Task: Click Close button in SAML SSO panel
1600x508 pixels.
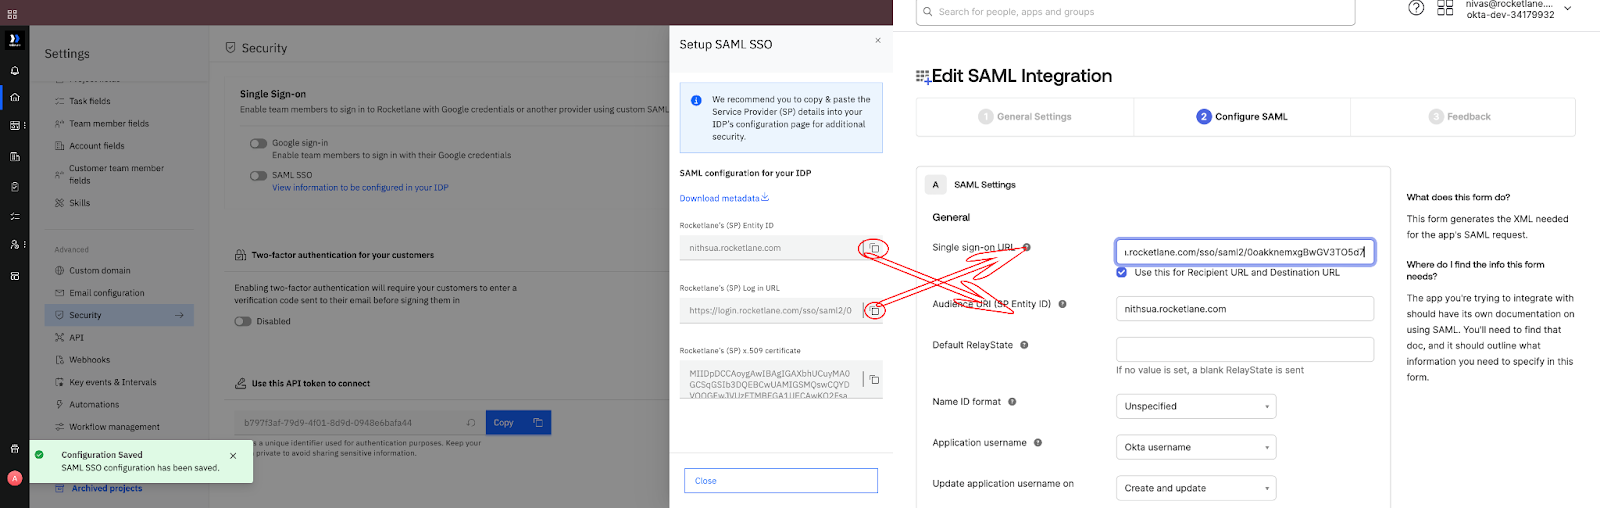Action: 780,481
